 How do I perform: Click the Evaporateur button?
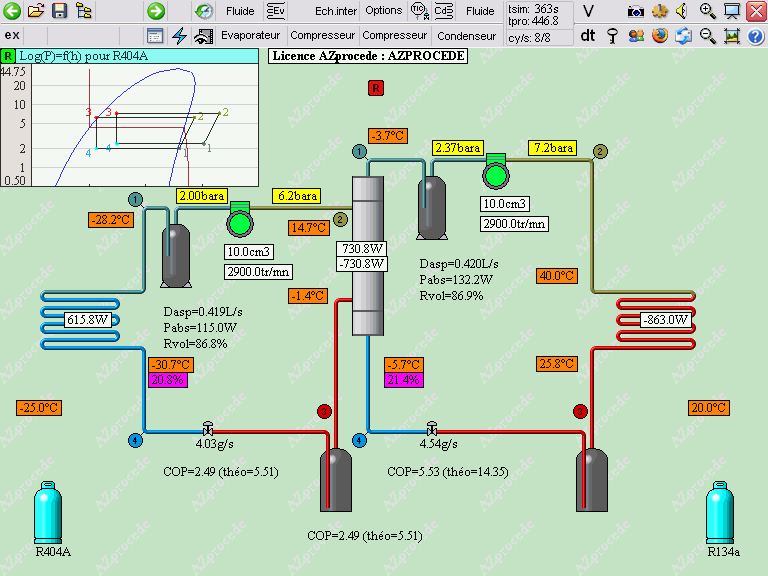click(250, 35)
